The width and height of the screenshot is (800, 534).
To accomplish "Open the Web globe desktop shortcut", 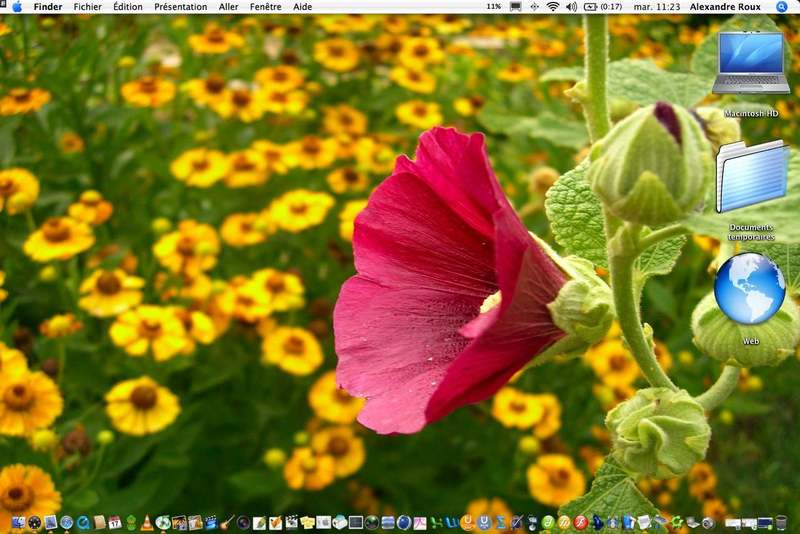I will pyautogui.click(x=750, y=290).
